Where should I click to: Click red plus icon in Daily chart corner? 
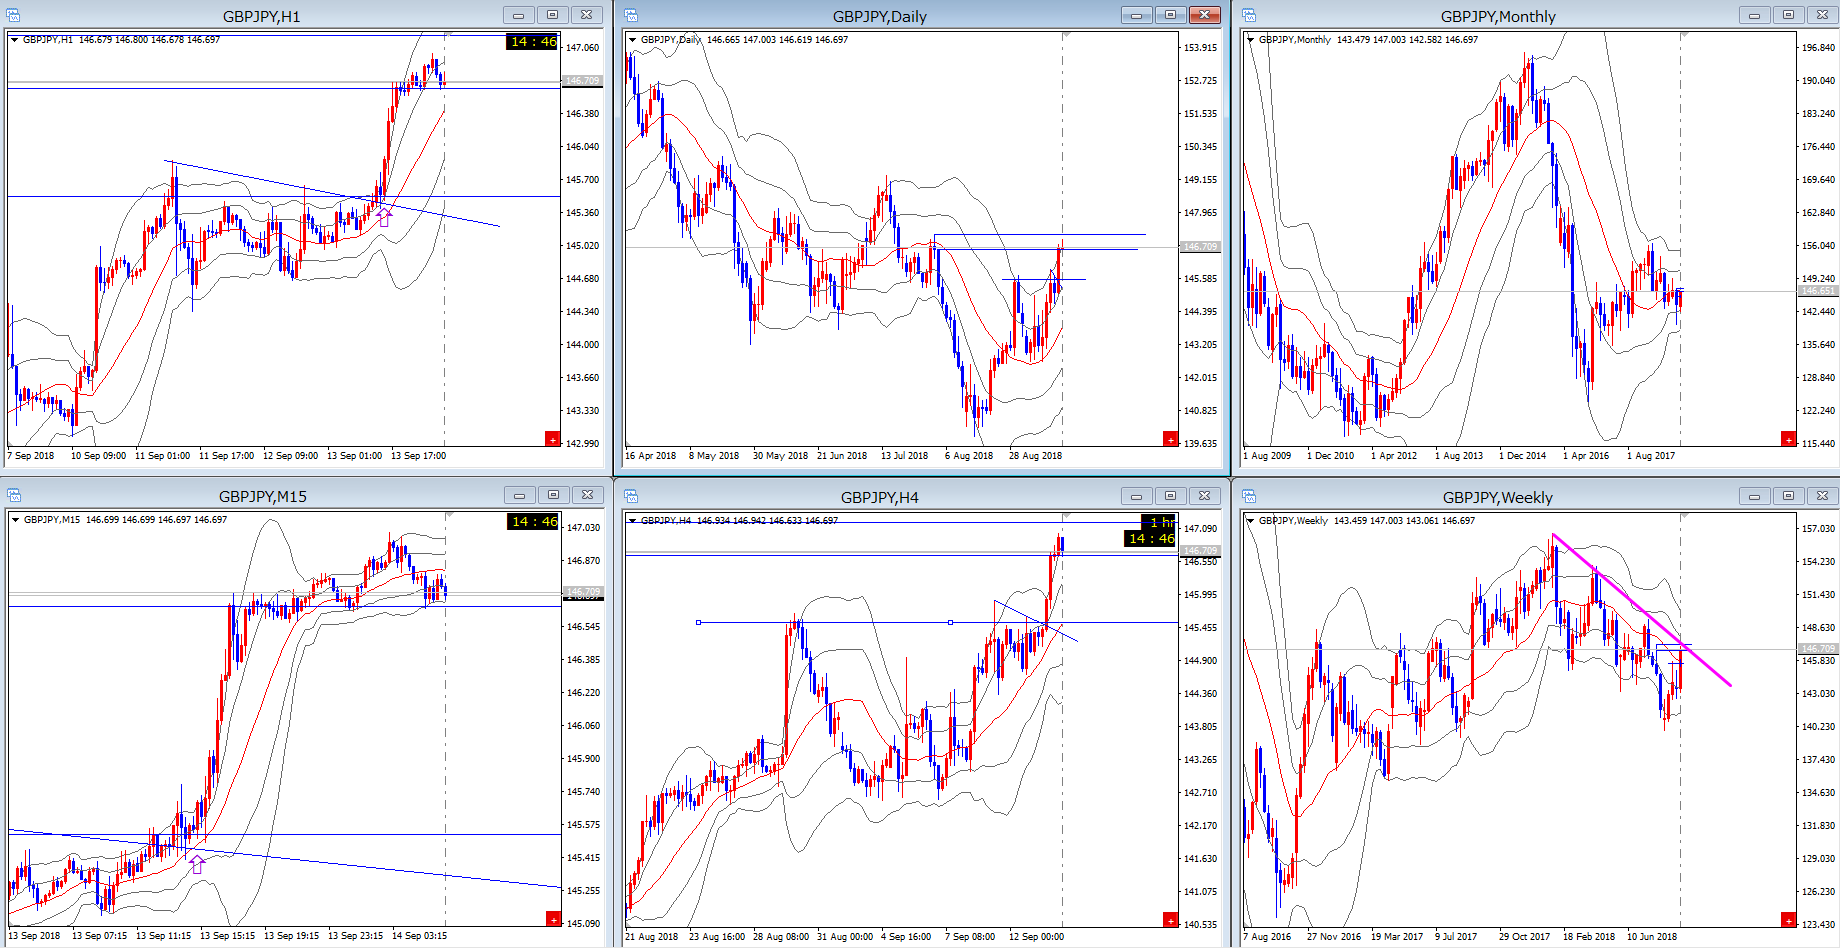(x=1170, y=439)
